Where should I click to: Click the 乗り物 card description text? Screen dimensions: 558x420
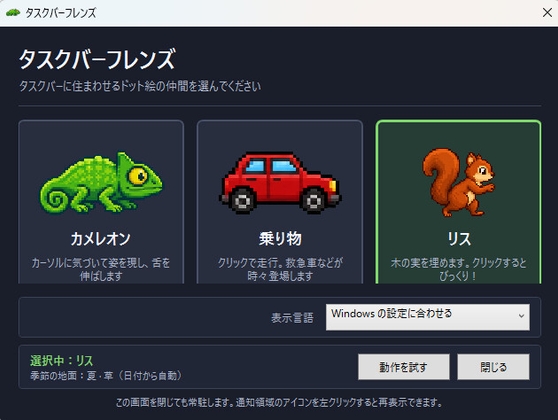[x=280, y=269]
